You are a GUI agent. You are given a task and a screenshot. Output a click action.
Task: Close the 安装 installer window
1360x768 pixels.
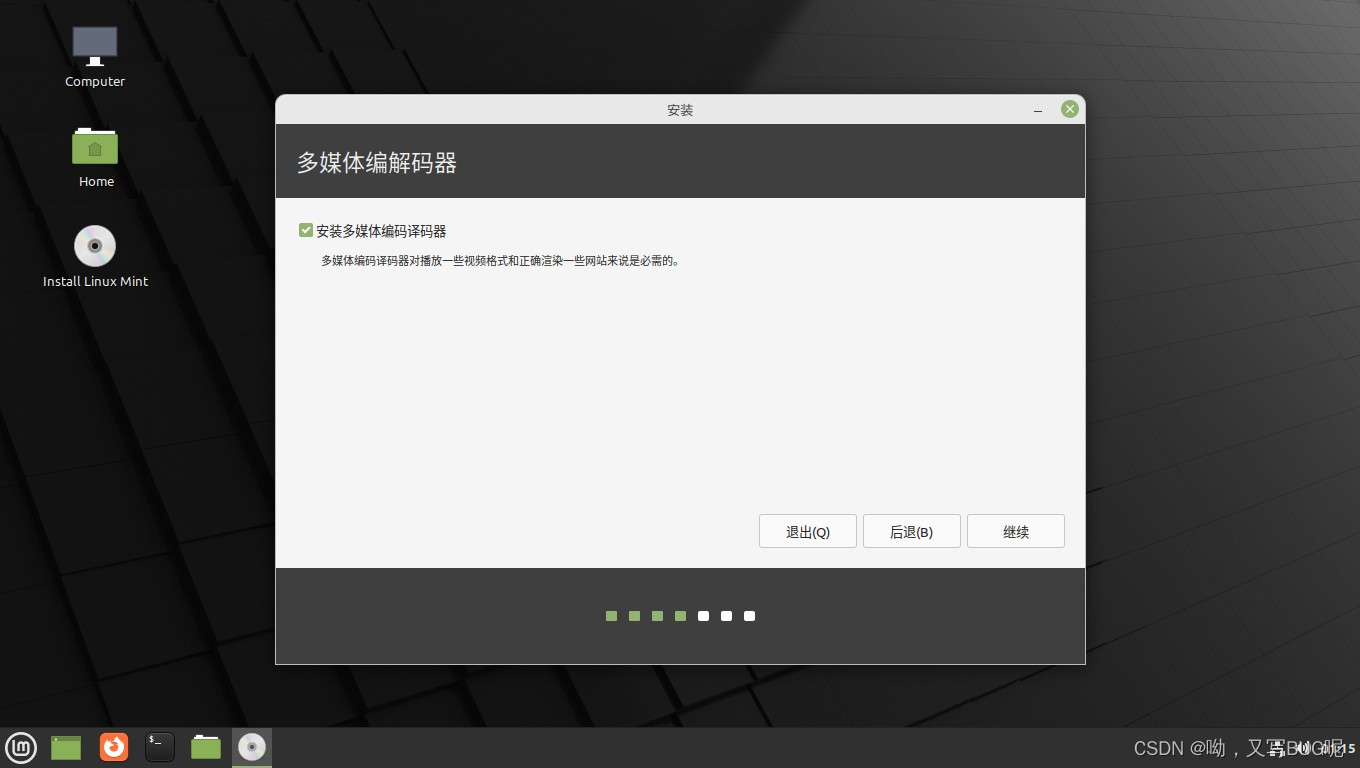(x=1070, y=109)
